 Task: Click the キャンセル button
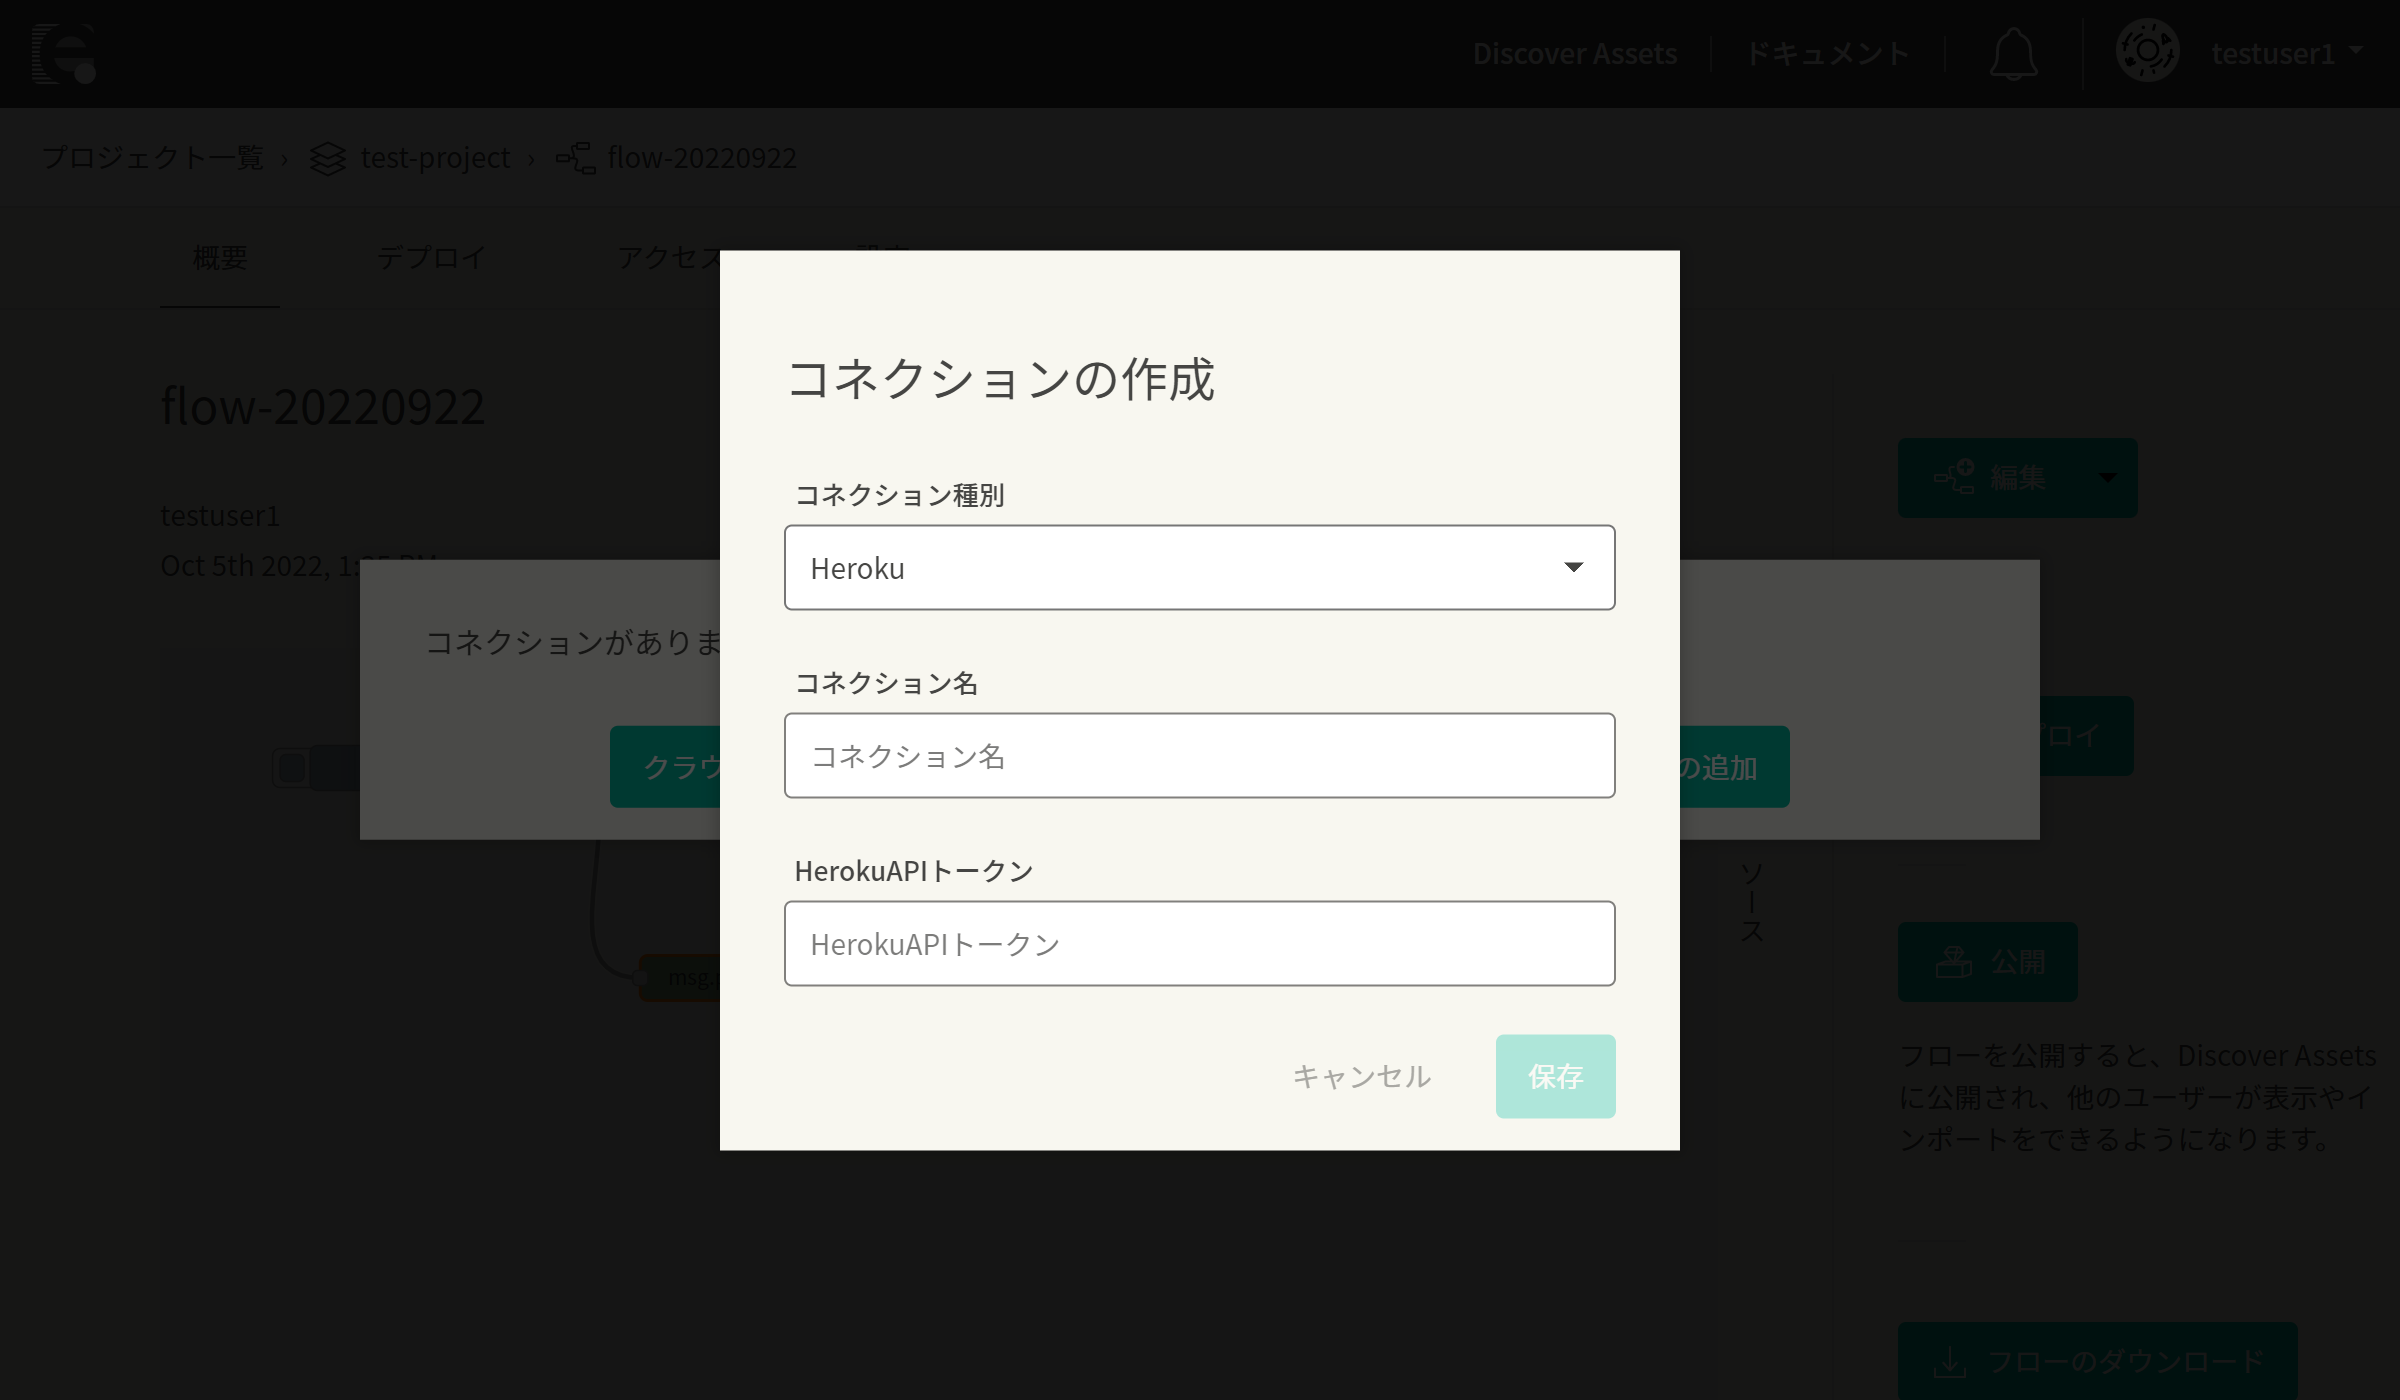coord(1361,1076)
